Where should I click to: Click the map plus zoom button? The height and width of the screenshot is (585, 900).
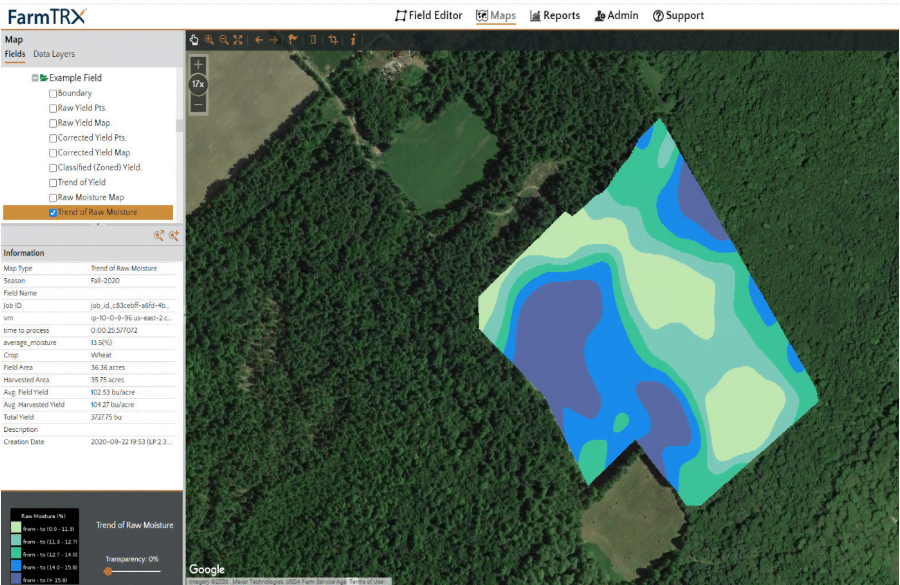coord(199,64)
